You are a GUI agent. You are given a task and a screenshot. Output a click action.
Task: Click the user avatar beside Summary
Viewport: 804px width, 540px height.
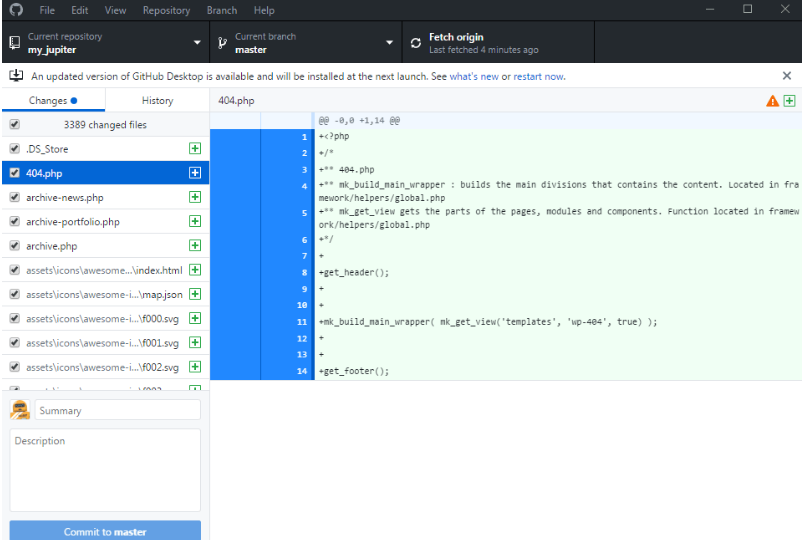pyautogui.click(x=20, y=410)
